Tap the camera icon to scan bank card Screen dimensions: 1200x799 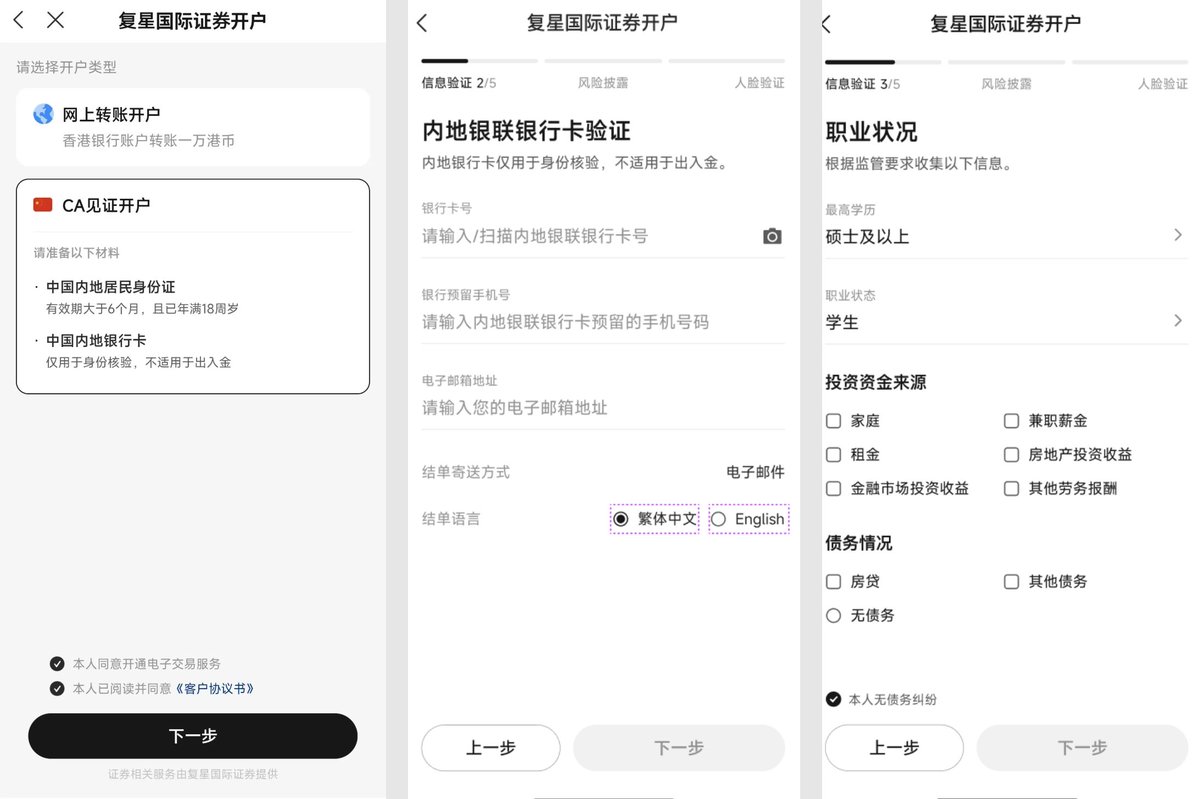click(772, 236)
